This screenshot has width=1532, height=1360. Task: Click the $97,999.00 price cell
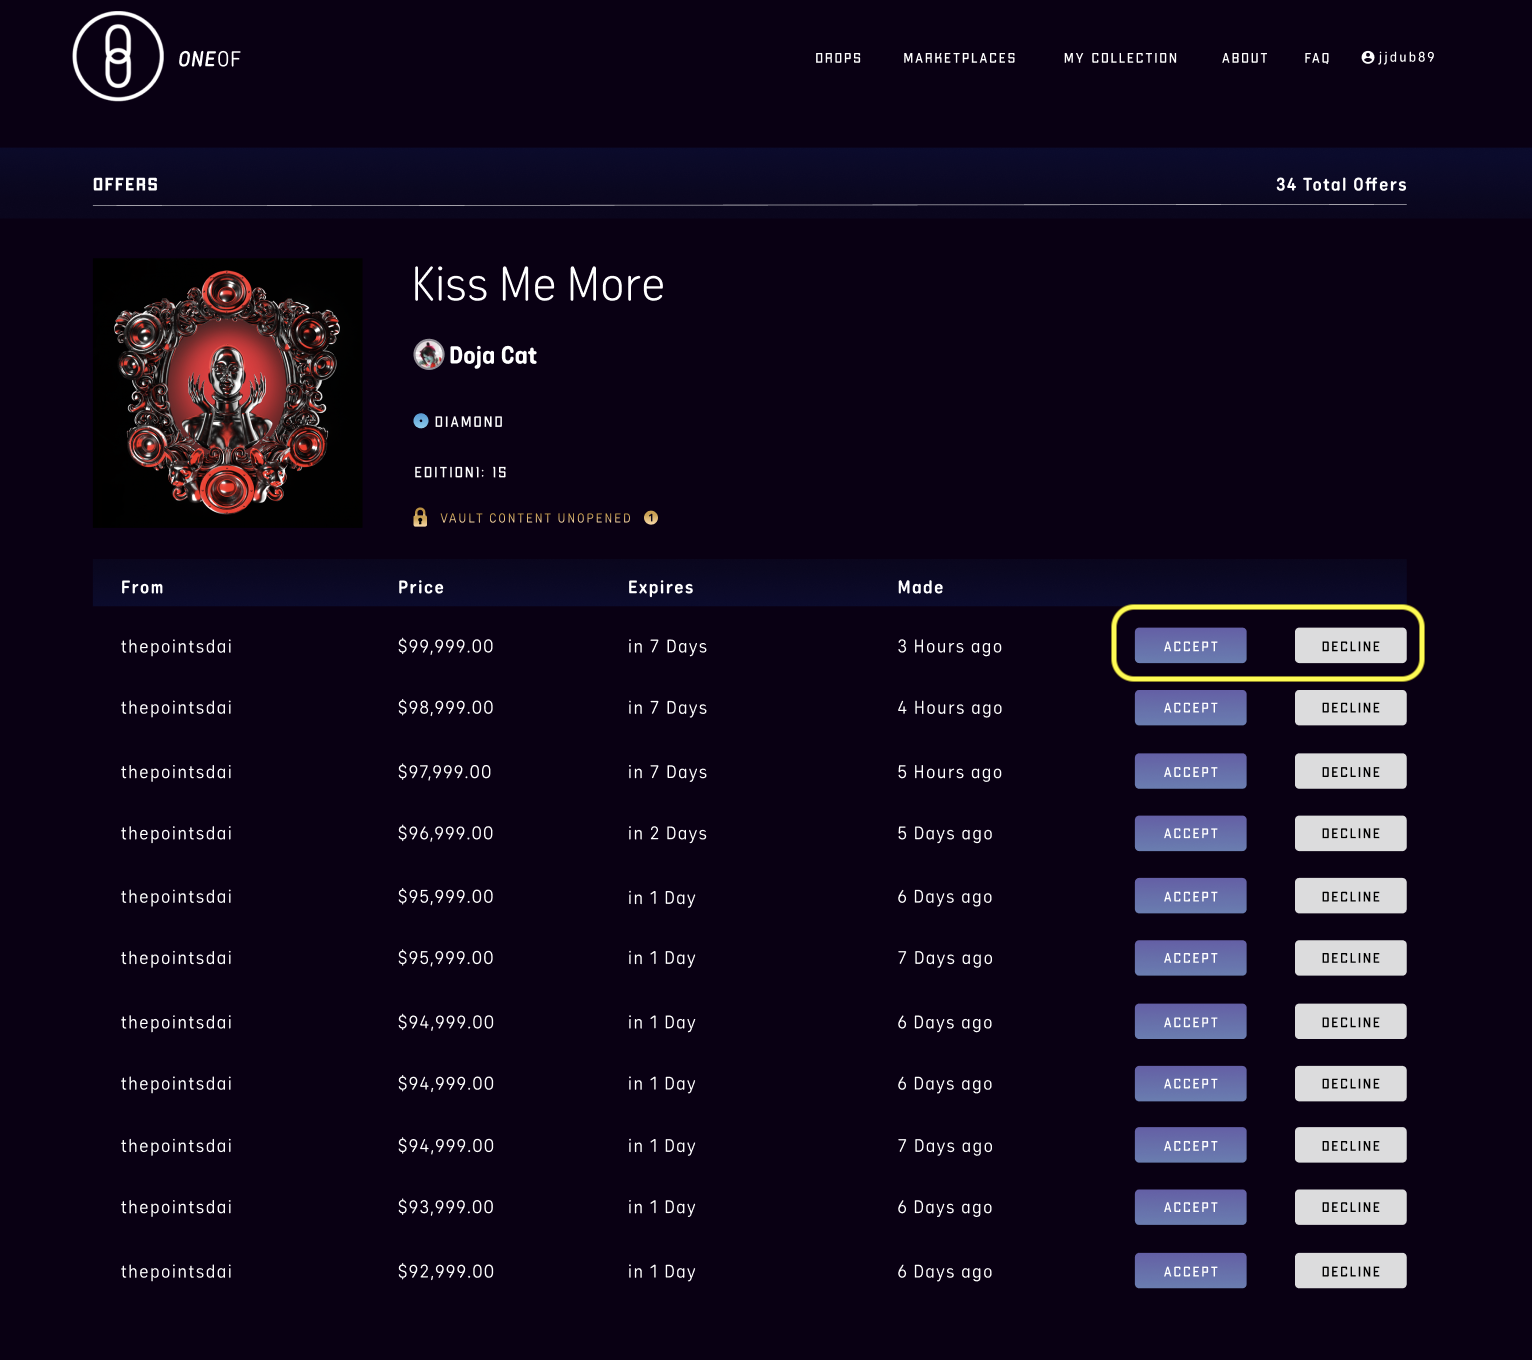coord(445,772)
